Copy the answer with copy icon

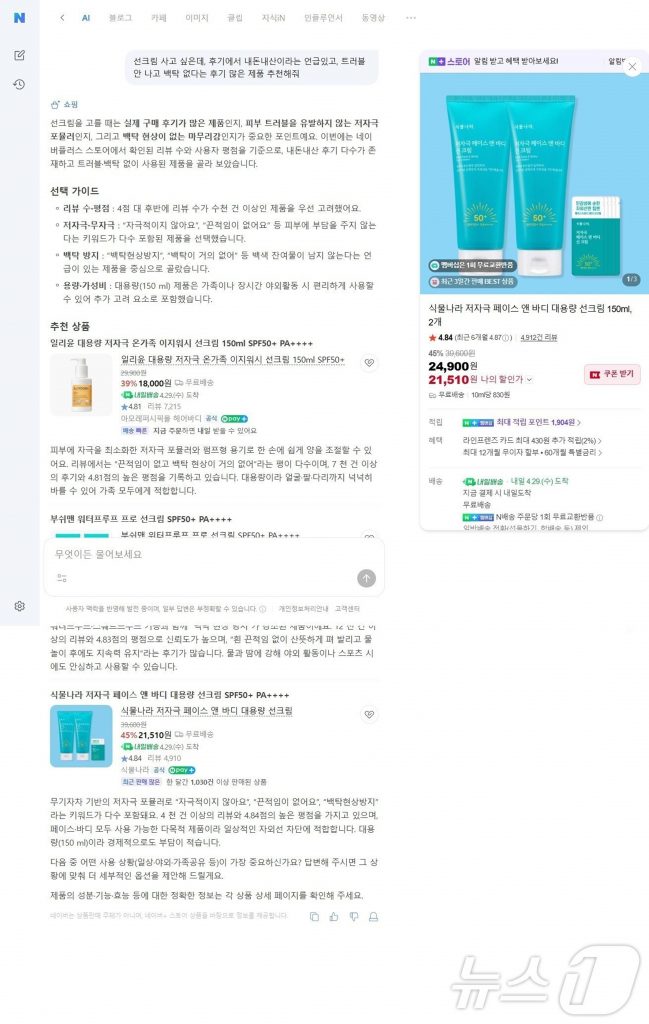pyautogui.click(x=314, y=917)
